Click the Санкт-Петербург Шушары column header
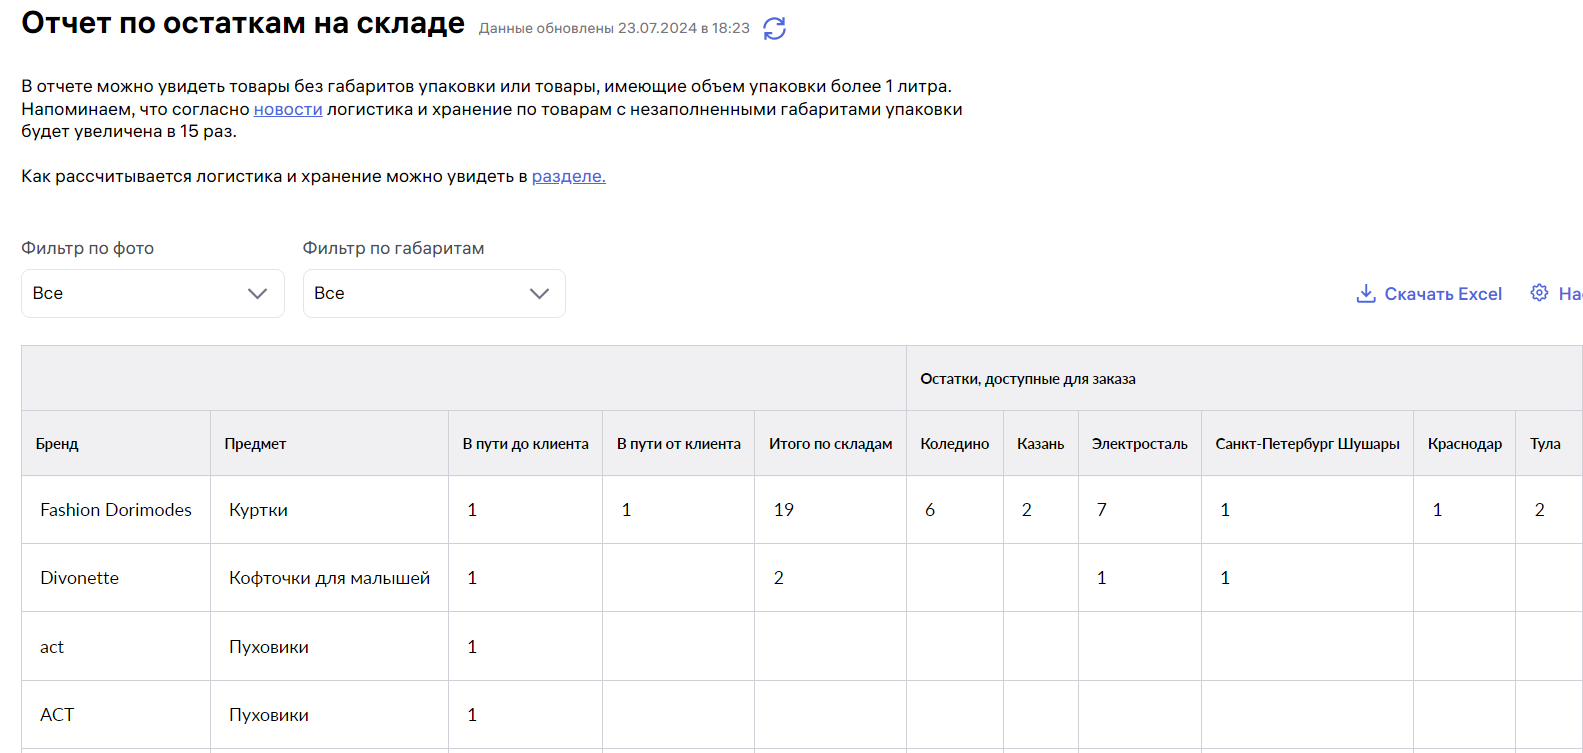 1307,444
